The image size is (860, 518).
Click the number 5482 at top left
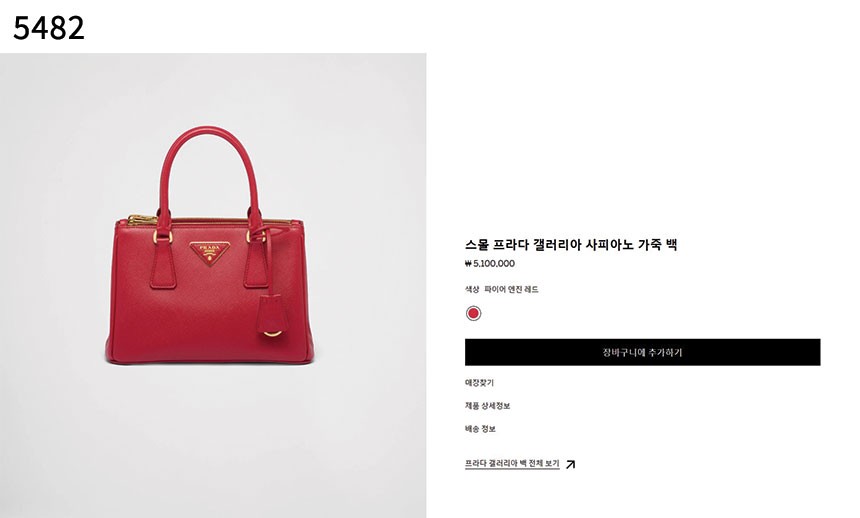click(49, 28)
